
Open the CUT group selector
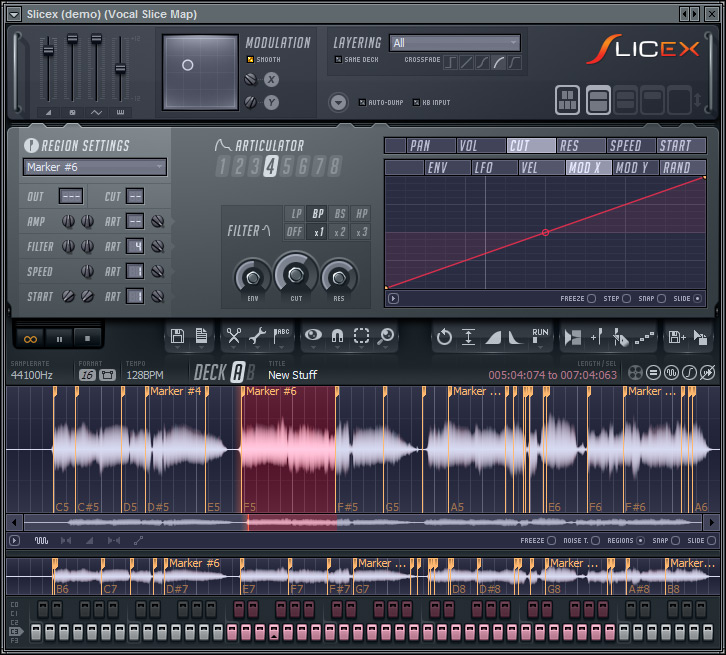(x=135, y=196)
